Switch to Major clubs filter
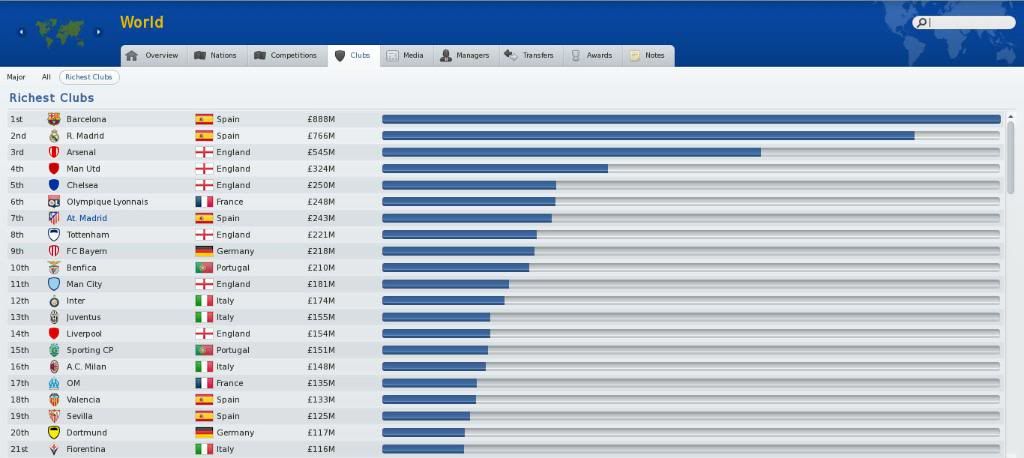1024x458 pixels. point(16,77)
